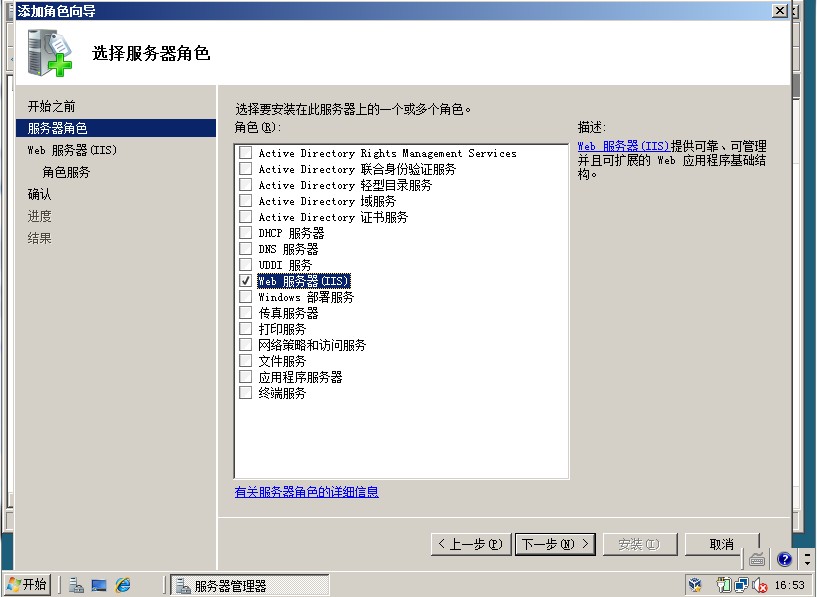Click 上一步 to go back
Viewport: 817px width, 597px height.
471,544
